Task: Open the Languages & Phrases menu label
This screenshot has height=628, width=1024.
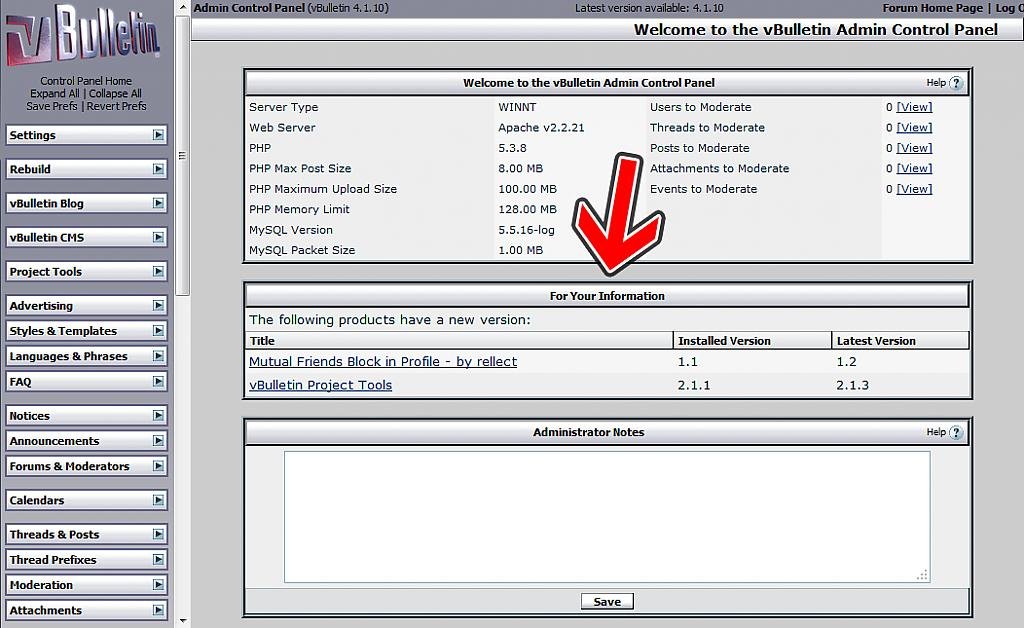Action: click(69, 356)
